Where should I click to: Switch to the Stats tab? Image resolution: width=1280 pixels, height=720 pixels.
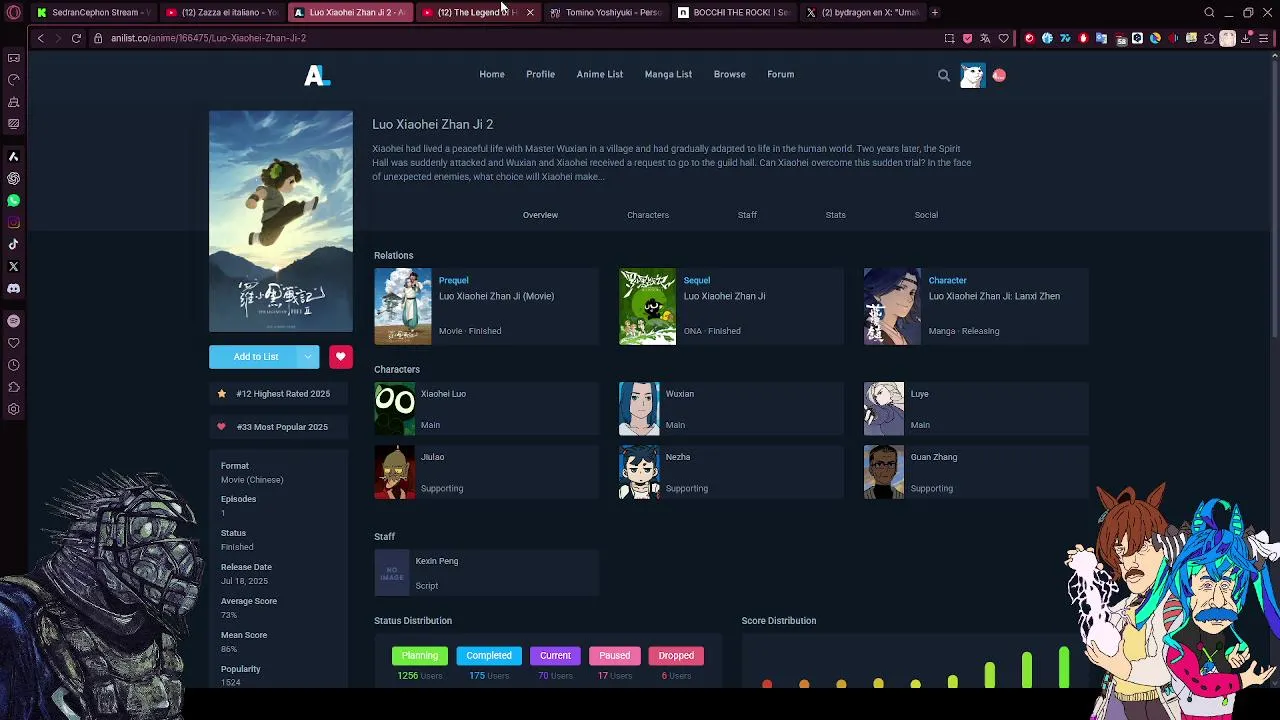[835, 215]
